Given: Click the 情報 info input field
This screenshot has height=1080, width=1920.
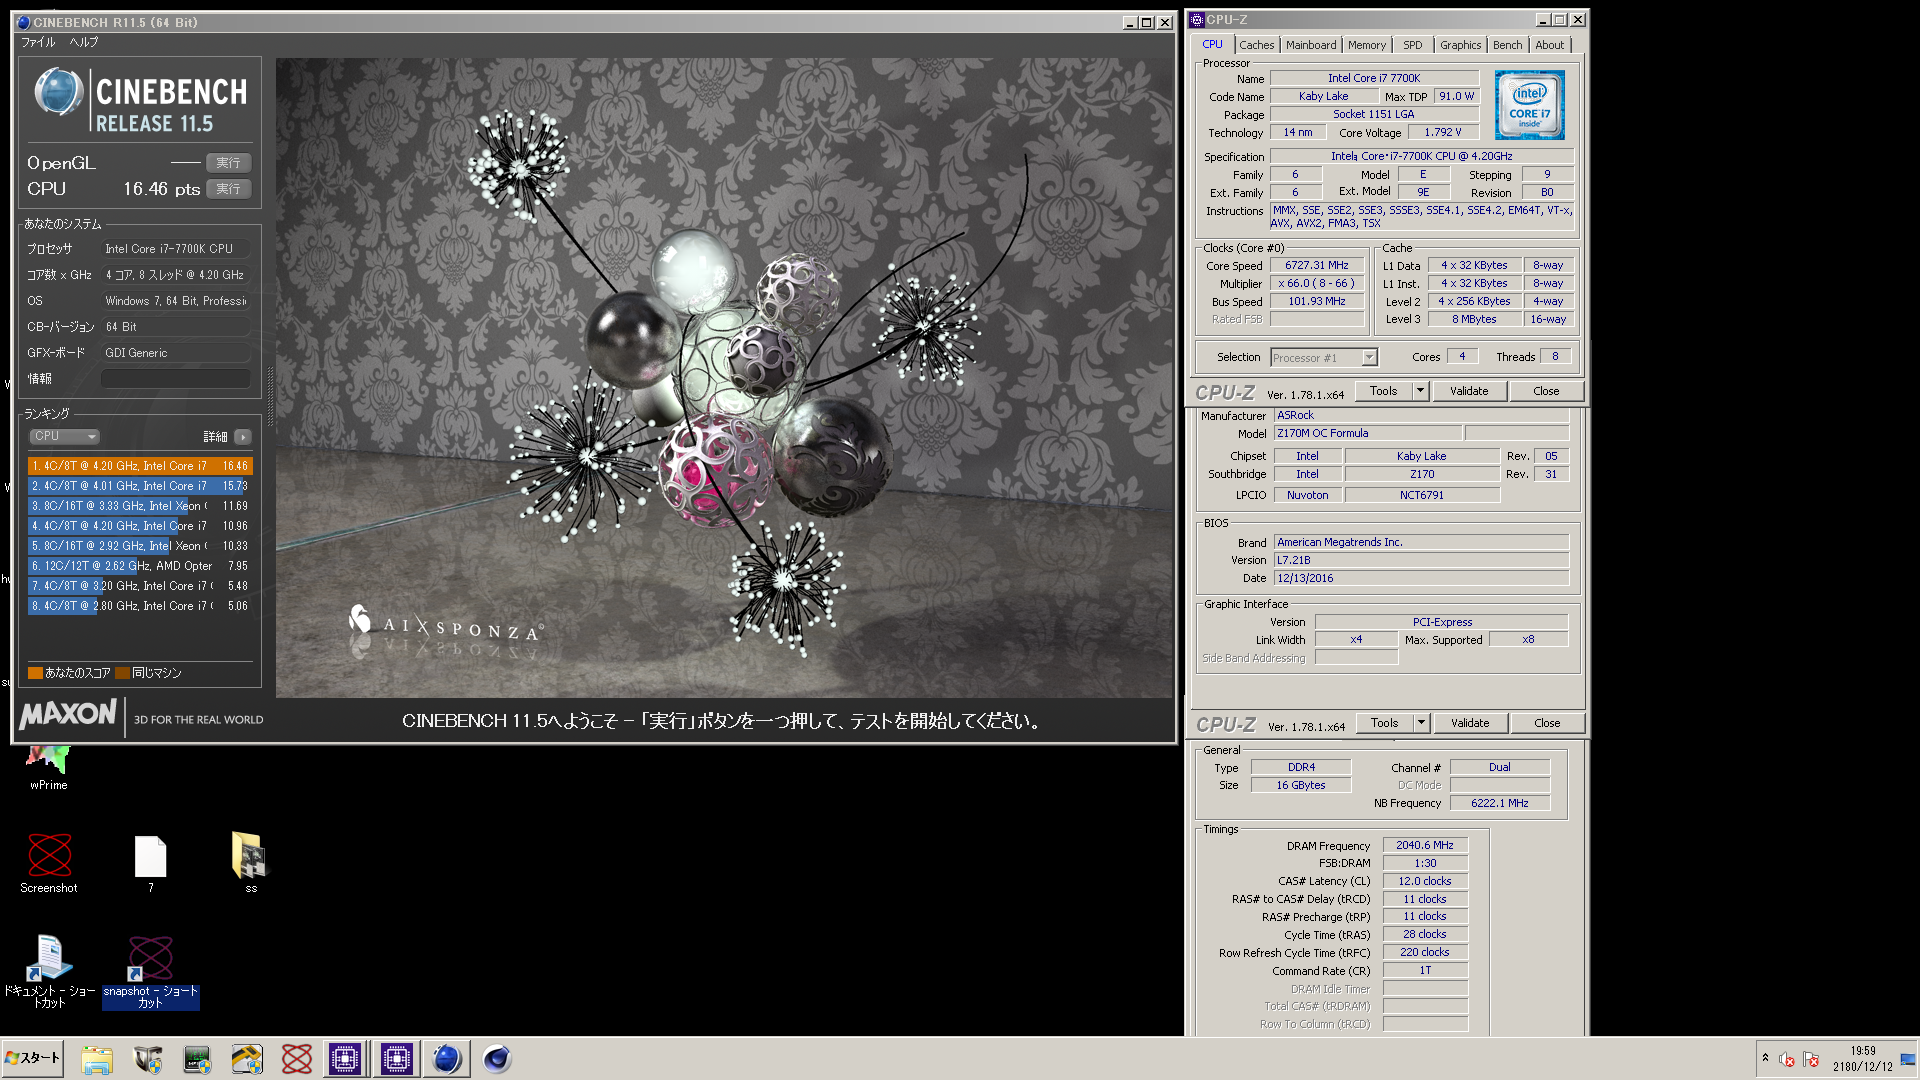Looking at the screenshot, I should tap(176, 378).
